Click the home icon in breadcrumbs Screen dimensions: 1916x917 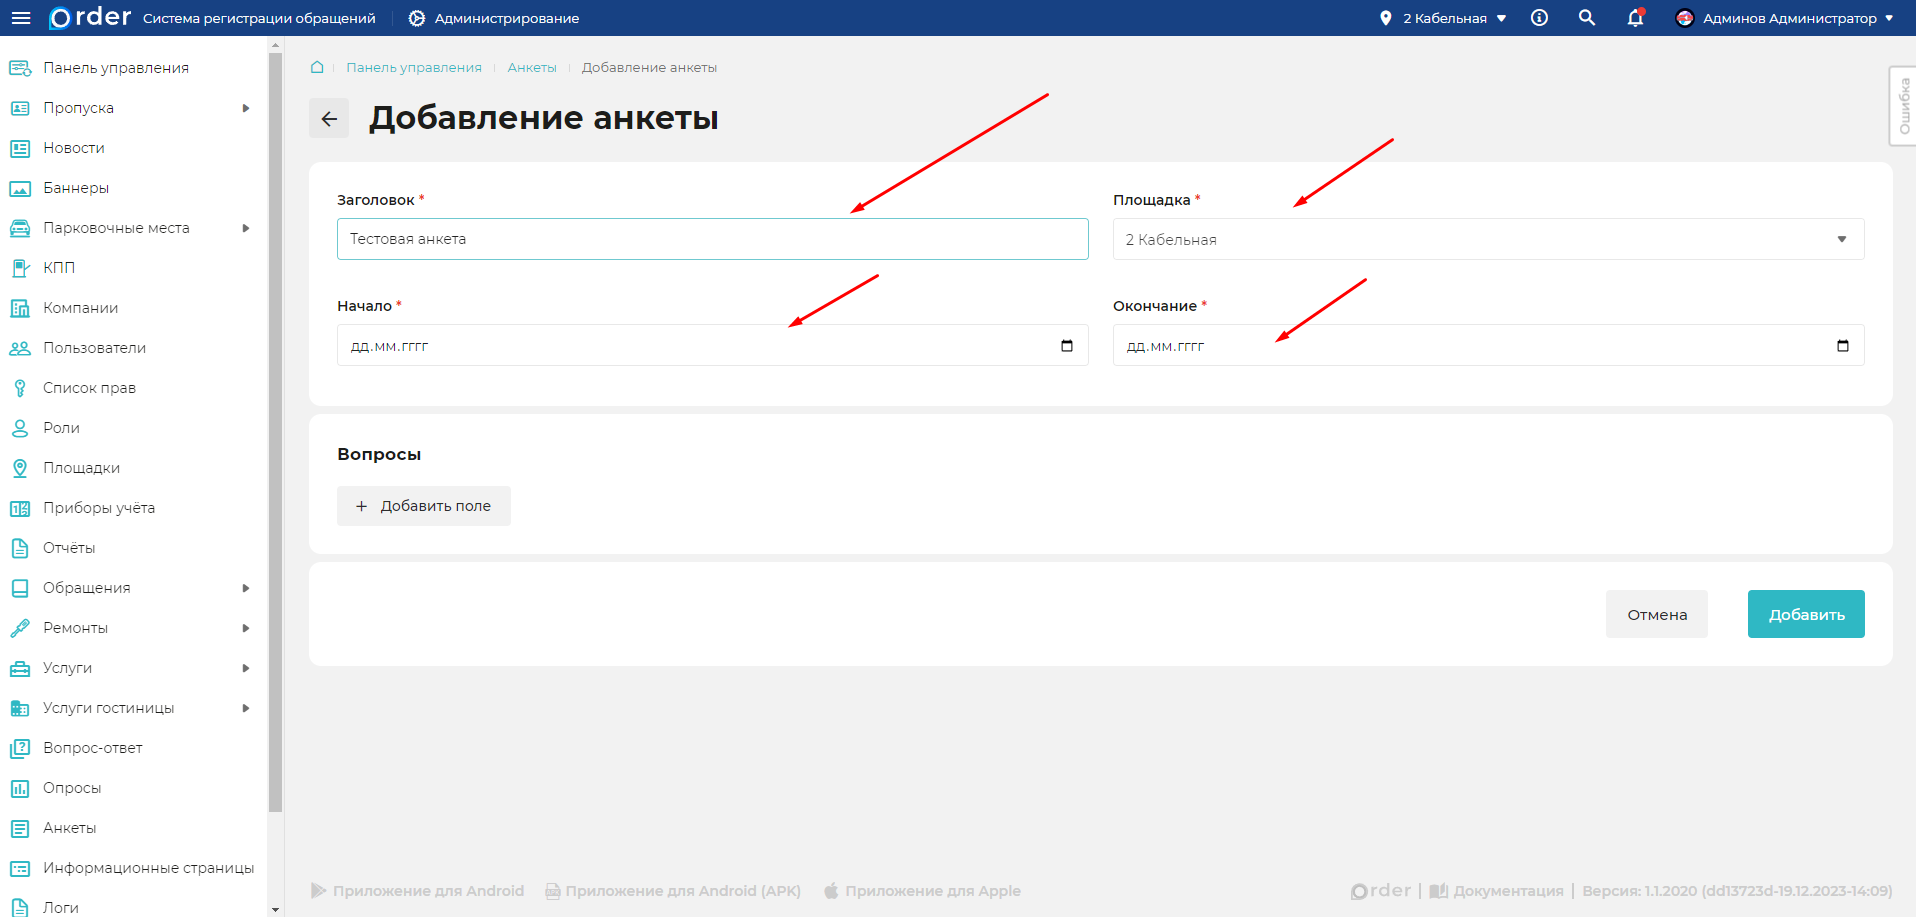[317, 68]
